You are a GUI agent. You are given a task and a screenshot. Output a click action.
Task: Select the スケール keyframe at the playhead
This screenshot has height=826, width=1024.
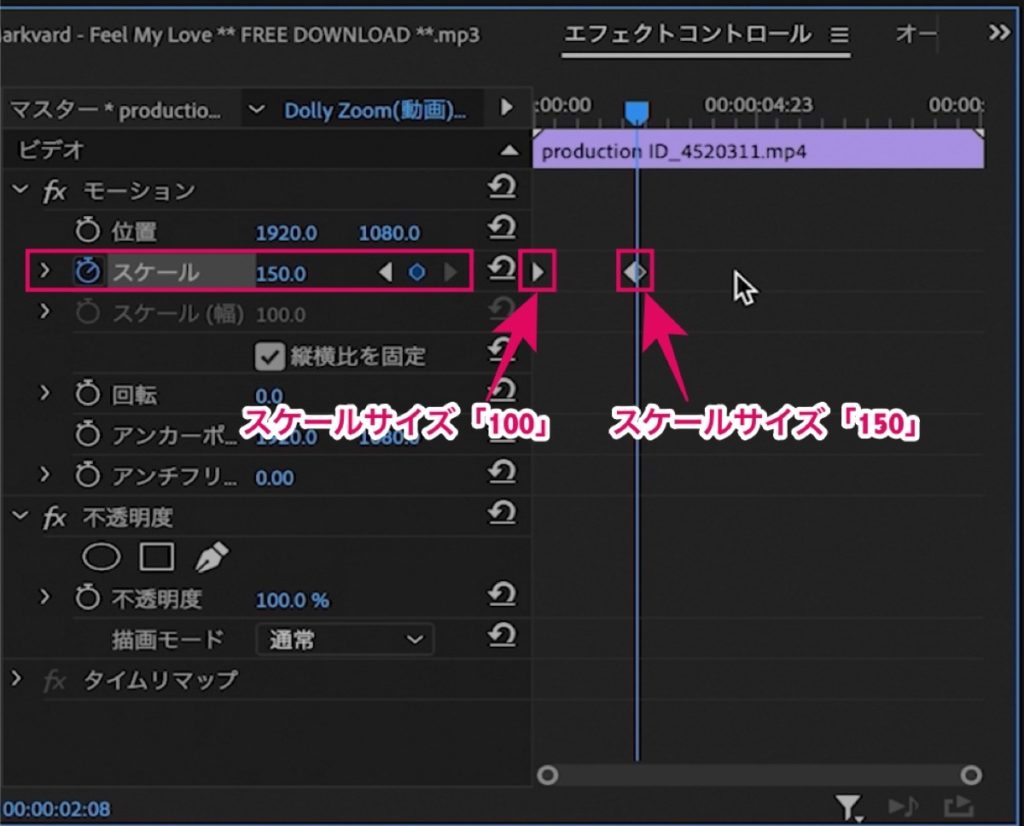[635, 271]
